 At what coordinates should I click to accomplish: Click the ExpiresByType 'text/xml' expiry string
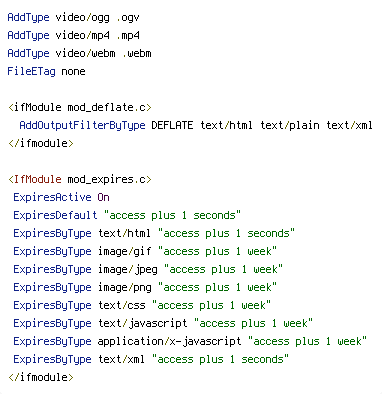tap(220, 359)
